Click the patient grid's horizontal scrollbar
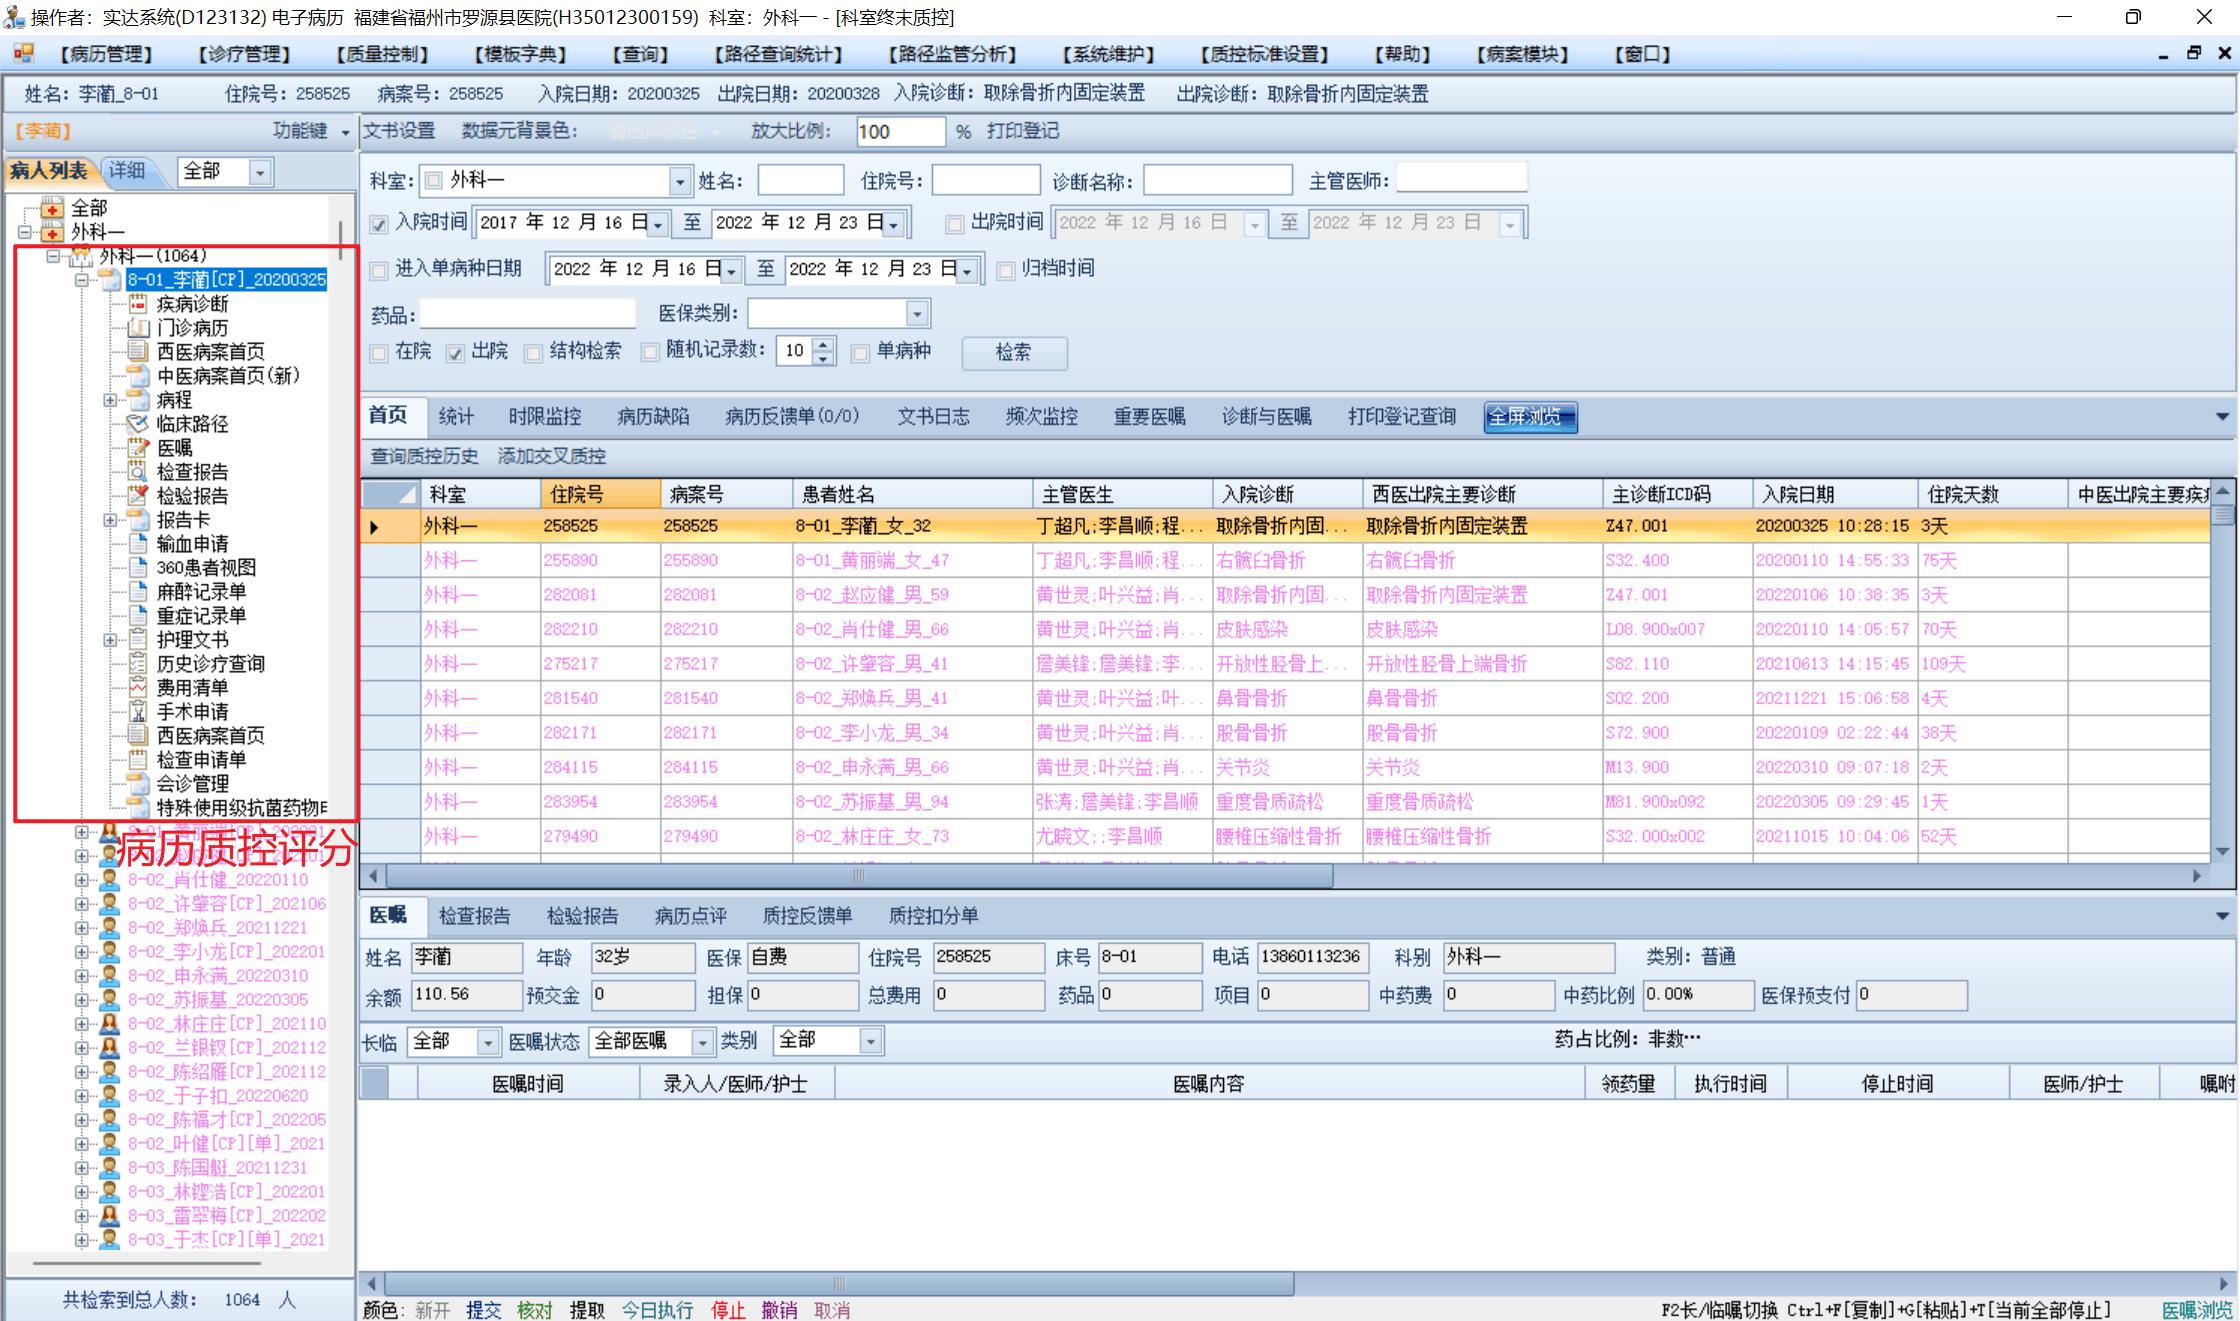This screenshot has height=1321, width=2240. pos(858,876)
